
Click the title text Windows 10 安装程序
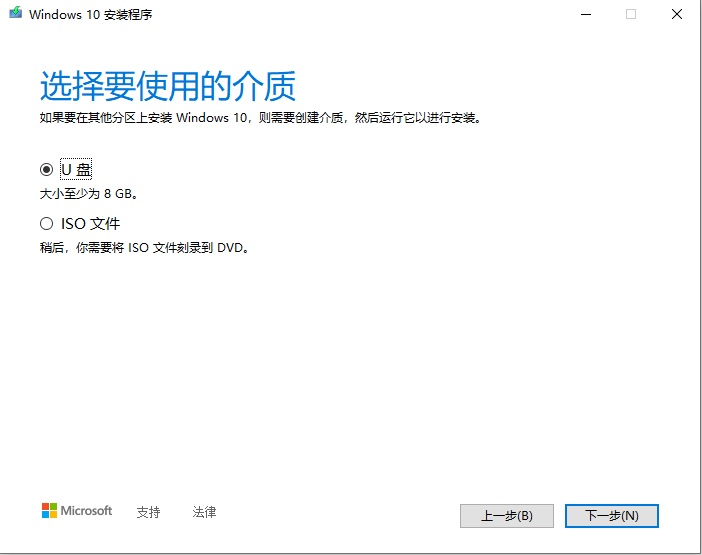tap(91, 14)
